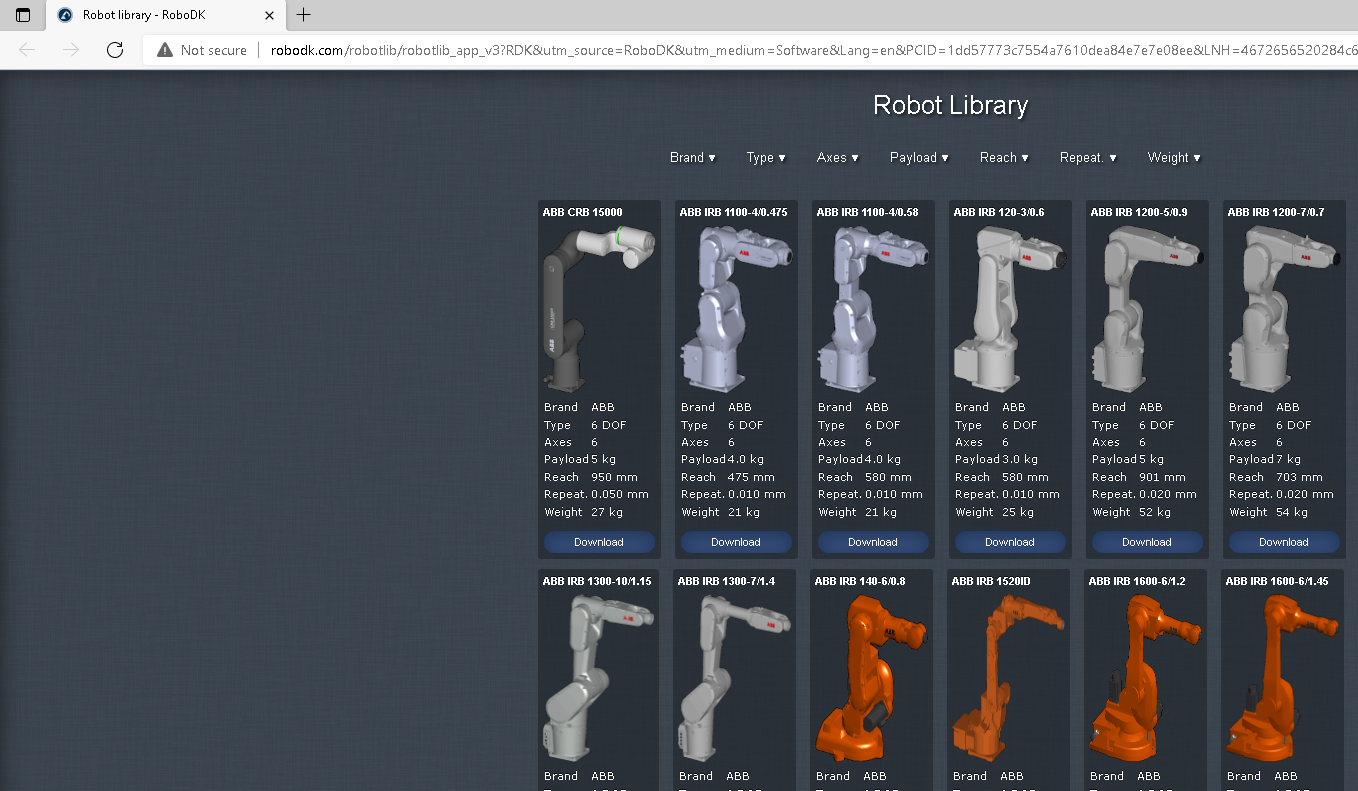Click the 950 mm reach value

(614, 477)
